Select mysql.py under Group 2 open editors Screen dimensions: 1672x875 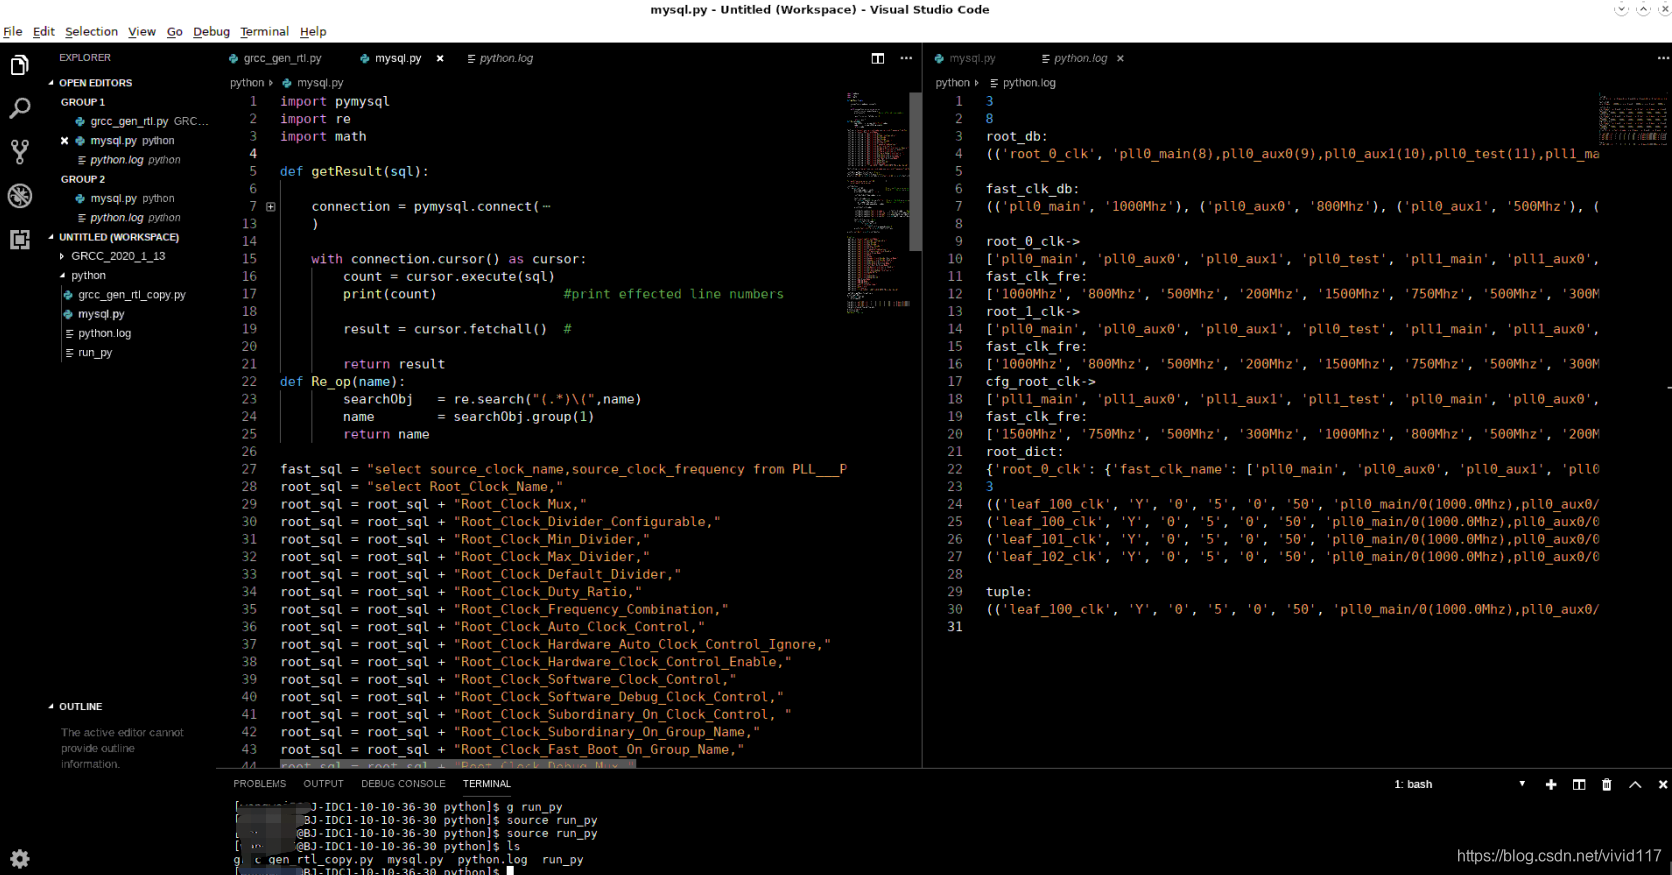(x=113, y=198)
